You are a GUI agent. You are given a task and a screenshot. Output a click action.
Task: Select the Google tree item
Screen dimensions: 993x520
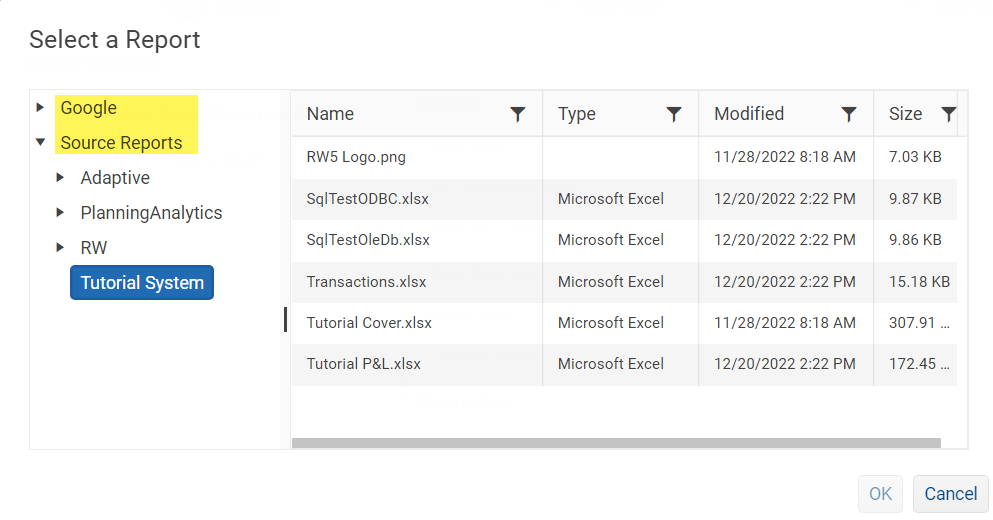(x=88, y=108)
